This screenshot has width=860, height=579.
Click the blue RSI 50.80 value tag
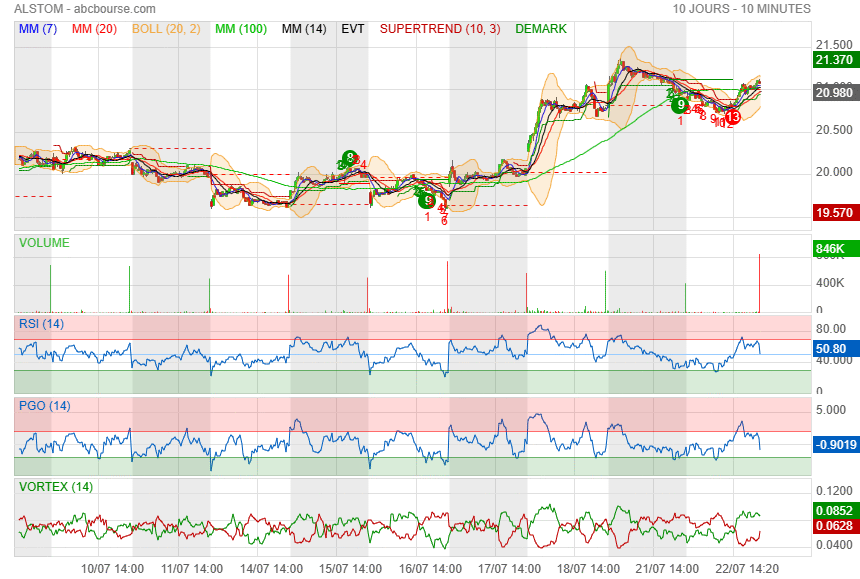(833, 349)
